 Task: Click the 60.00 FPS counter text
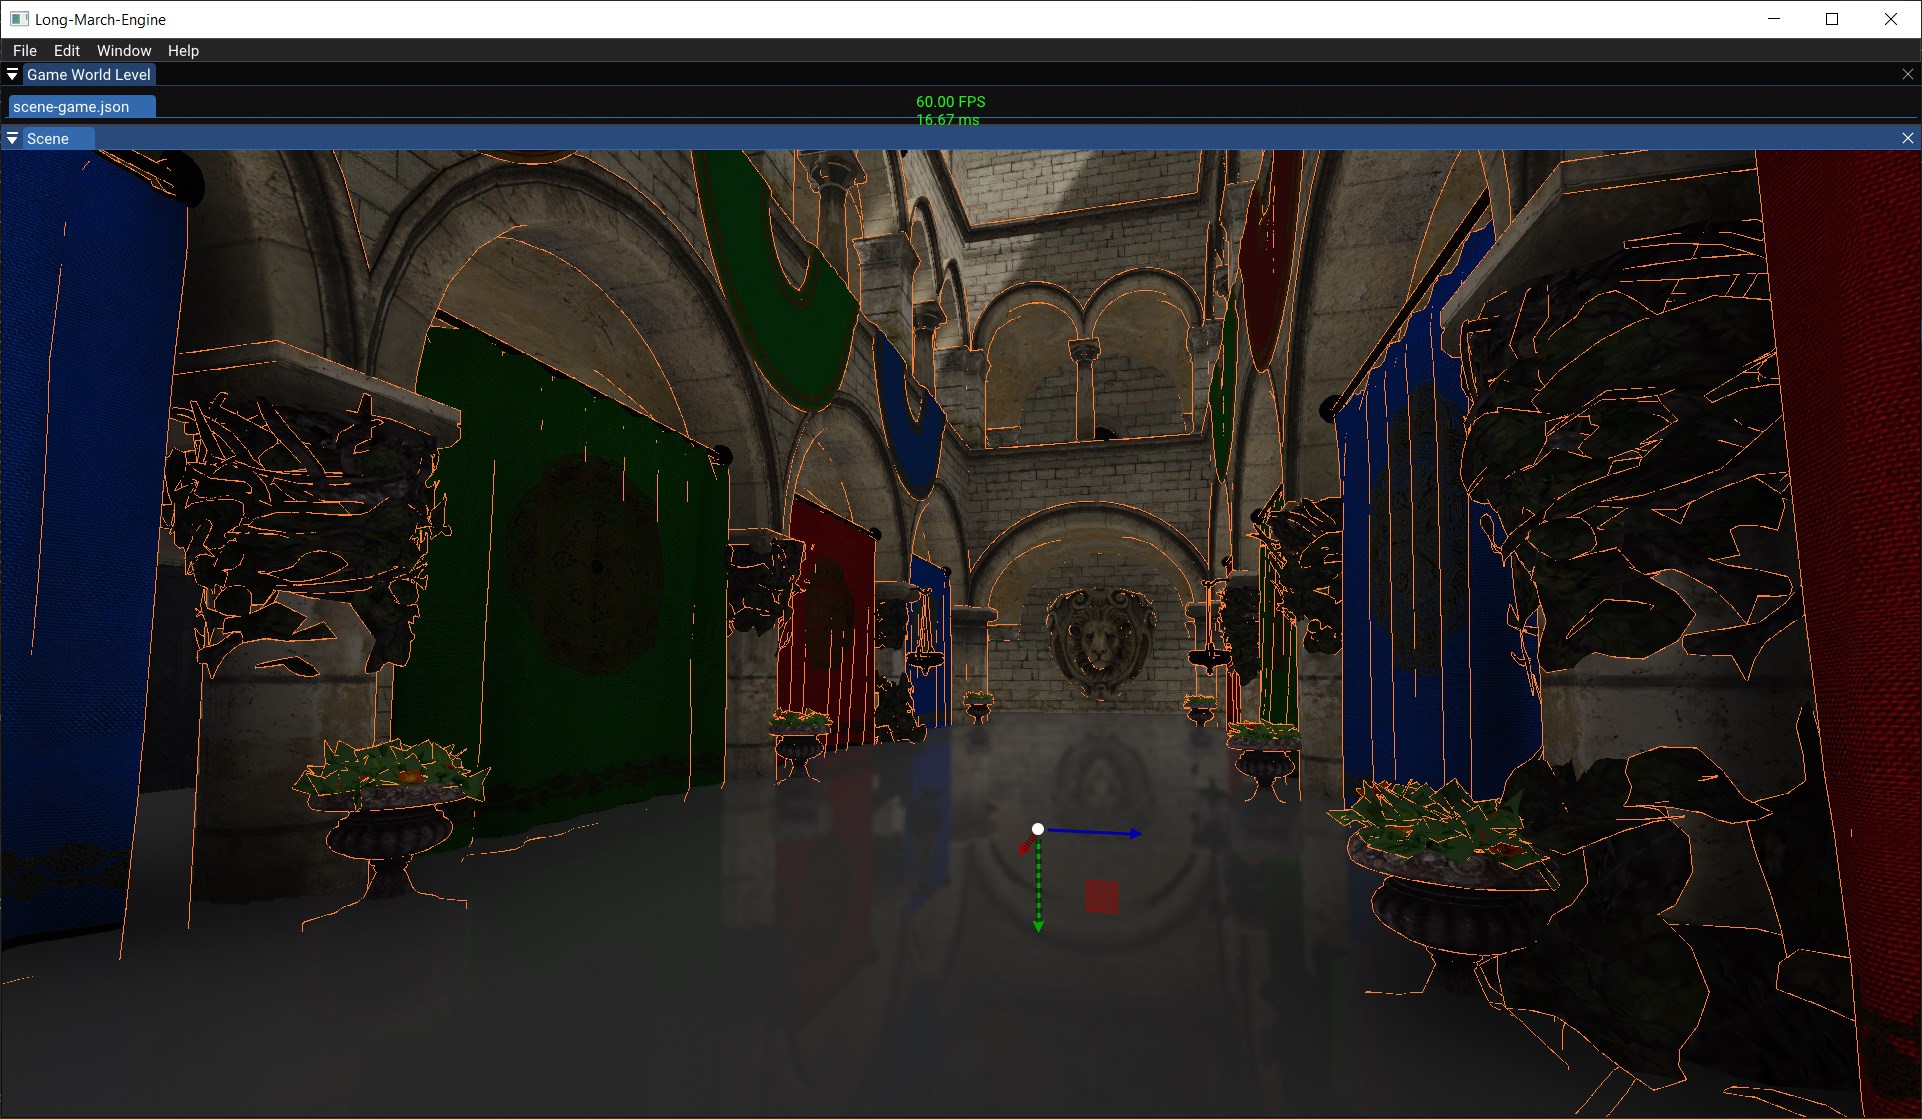(950, 102)
